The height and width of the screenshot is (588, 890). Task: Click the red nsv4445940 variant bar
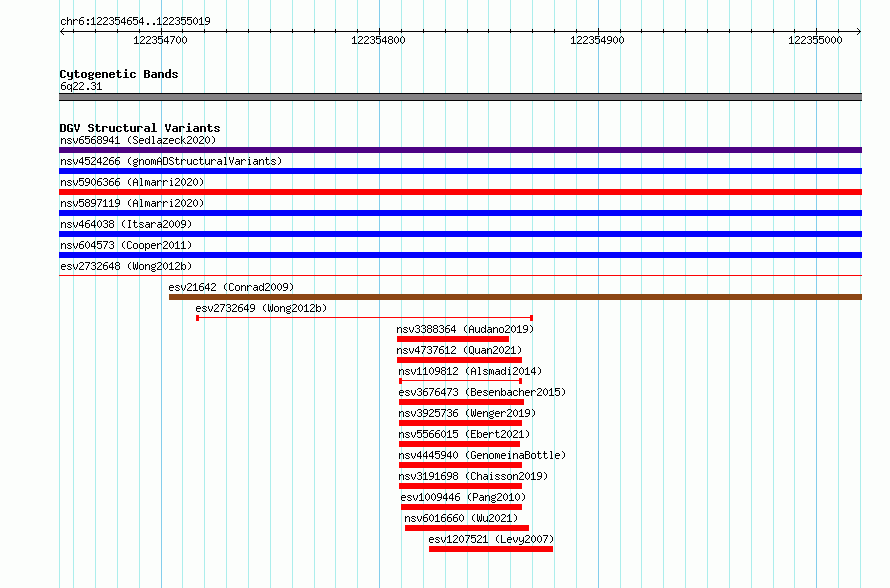[x=460, y=465]
